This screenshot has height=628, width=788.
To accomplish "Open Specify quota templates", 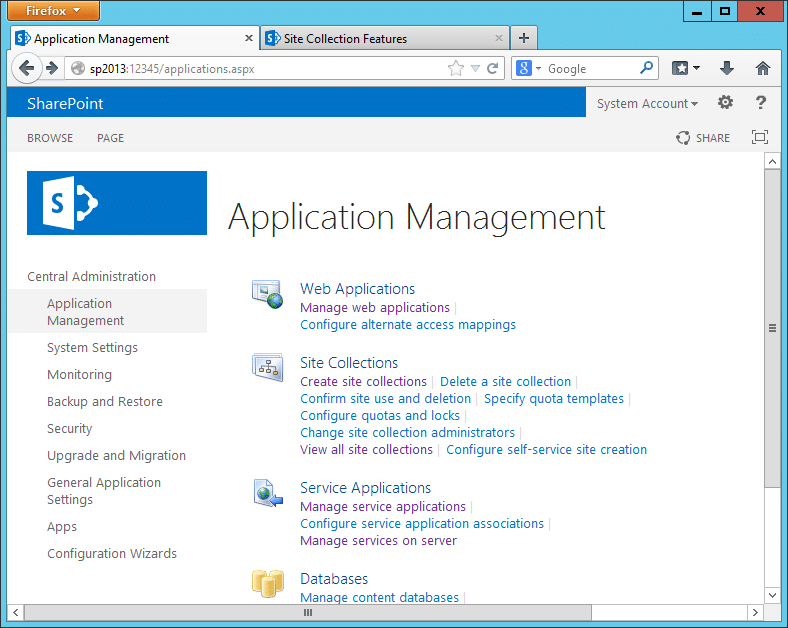I will tap(554, 398).
